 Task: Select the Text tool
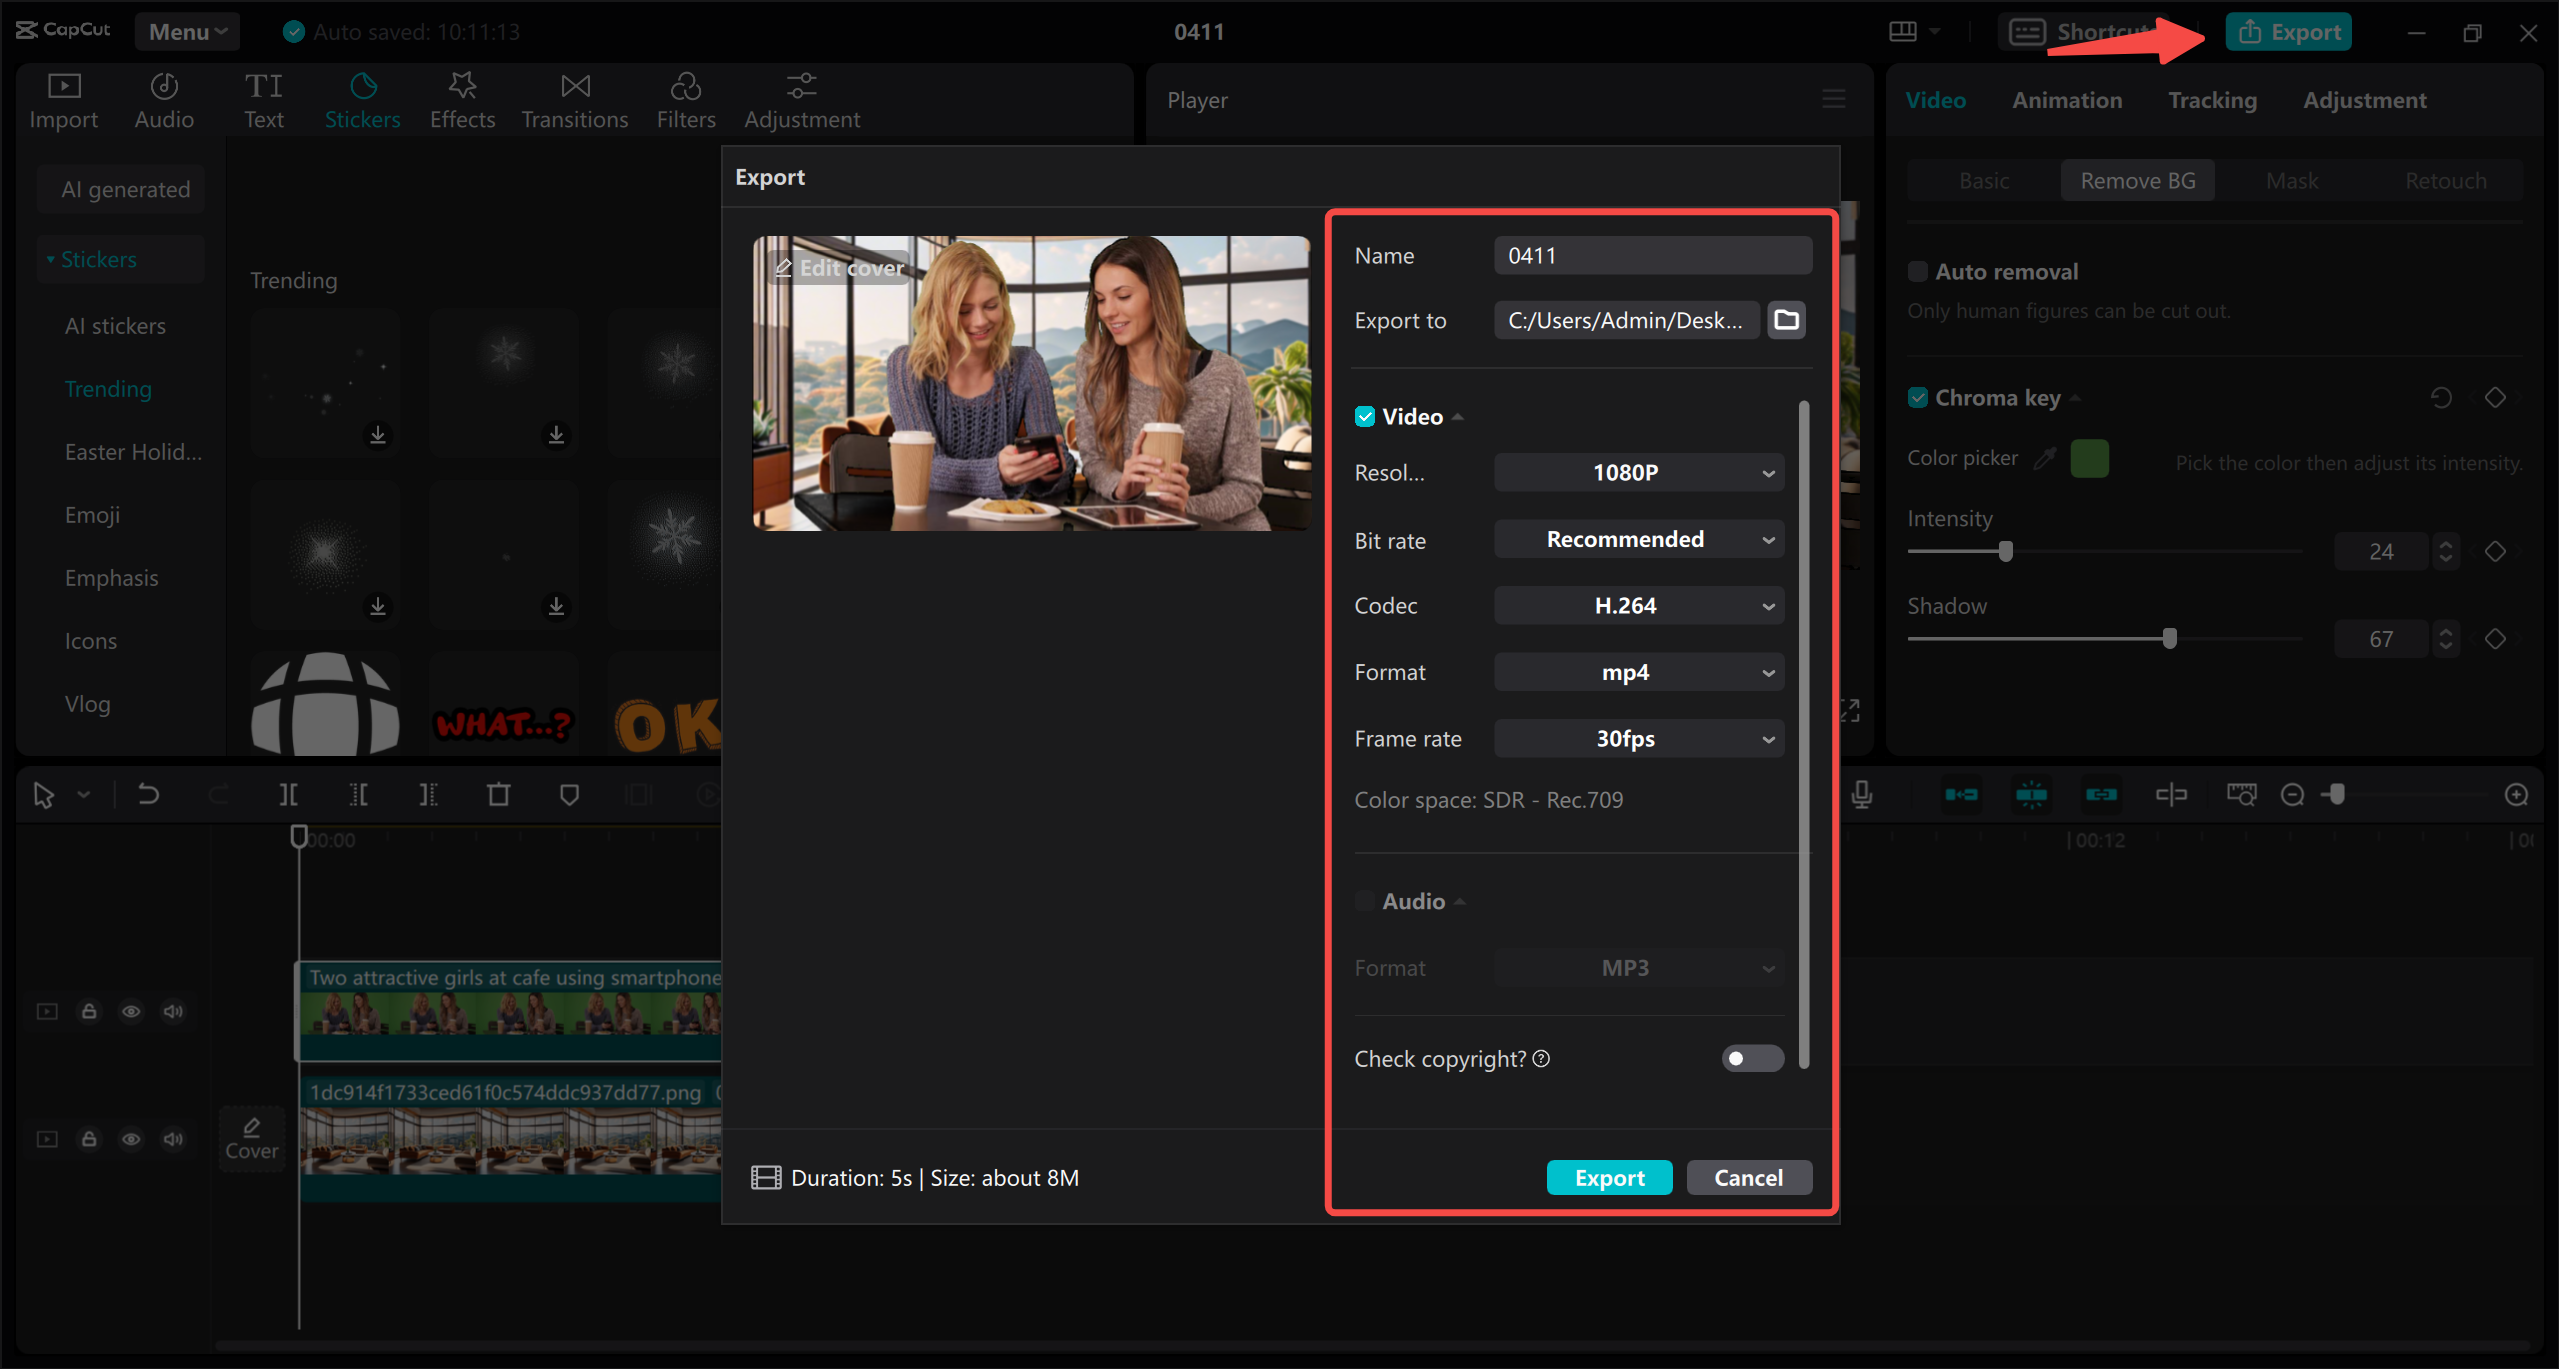[x=263, y=99]
